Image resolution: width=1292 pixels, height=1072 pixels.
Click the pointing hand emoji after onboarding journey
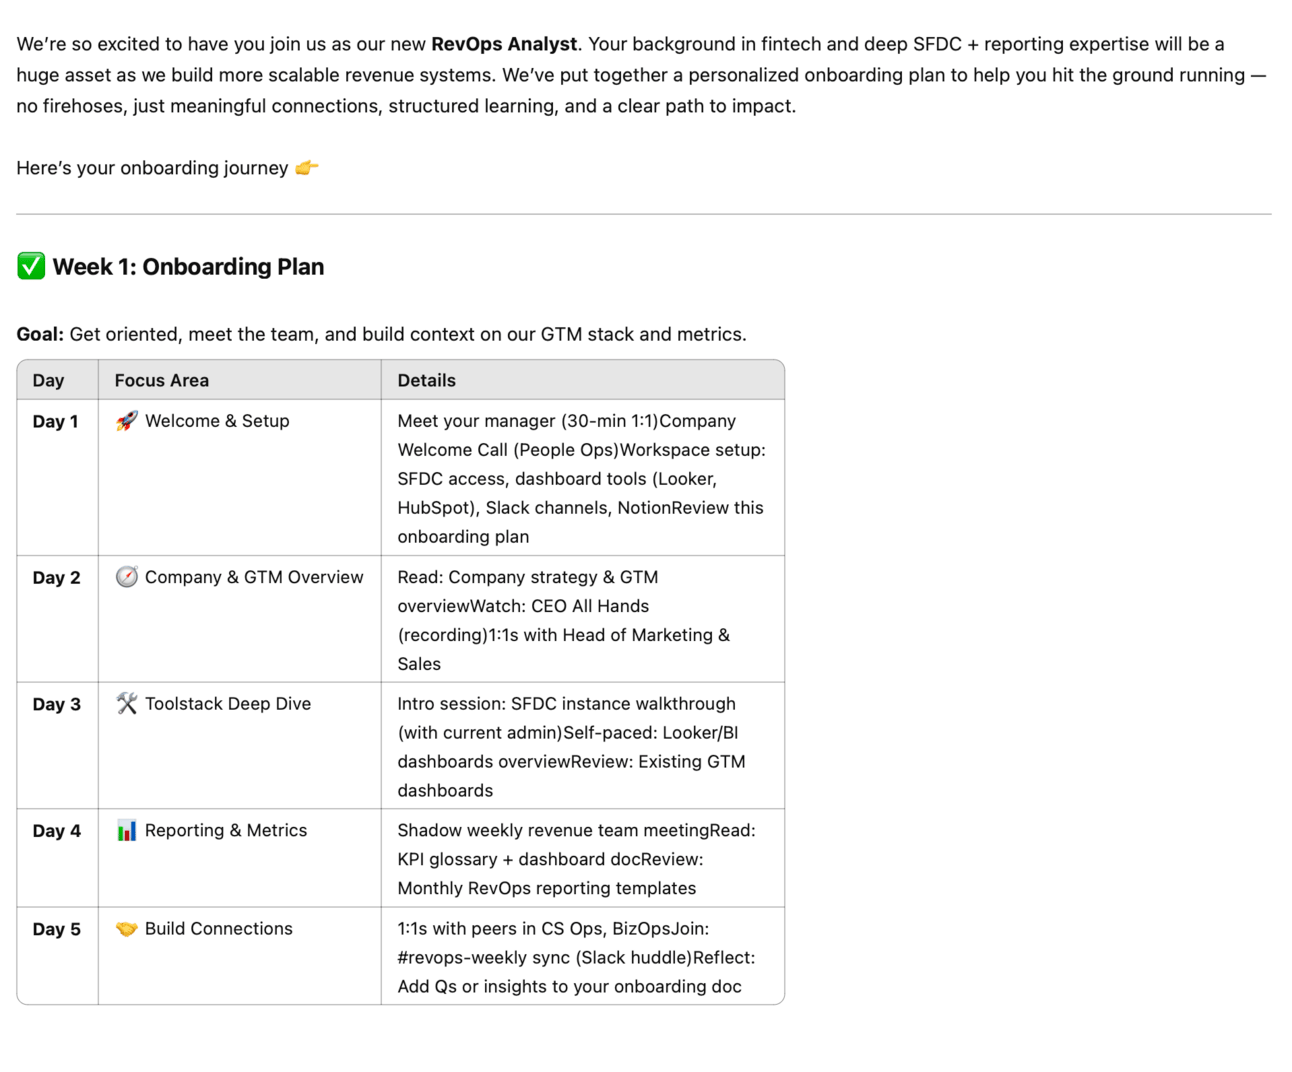[307, 168]
